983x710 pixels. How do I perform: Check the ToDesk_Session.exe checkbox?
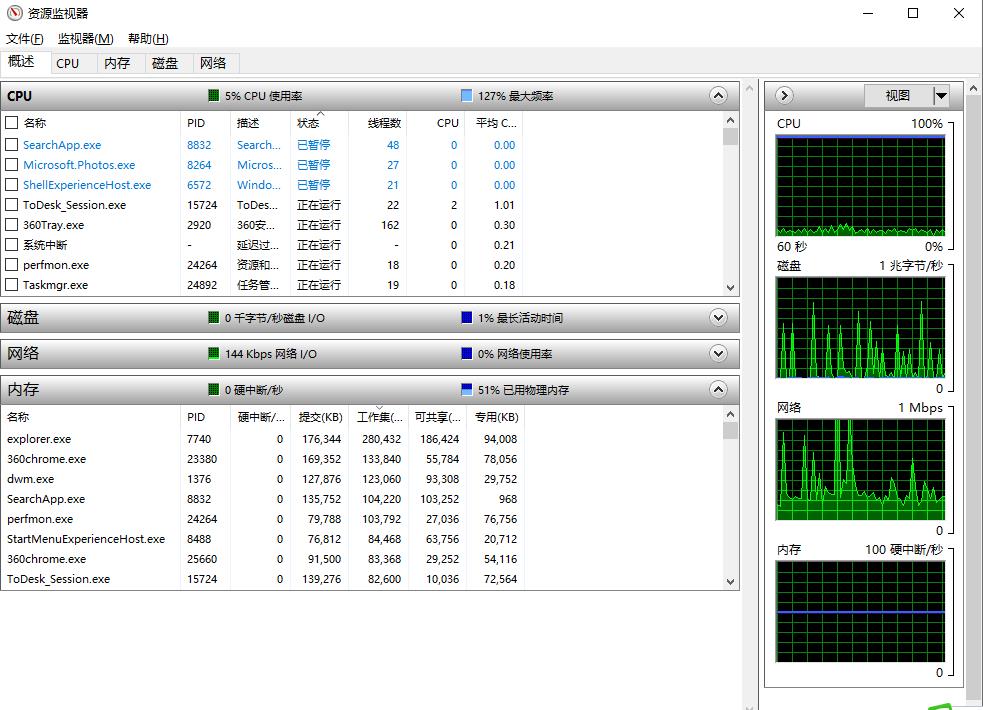(x=11, y=205)
